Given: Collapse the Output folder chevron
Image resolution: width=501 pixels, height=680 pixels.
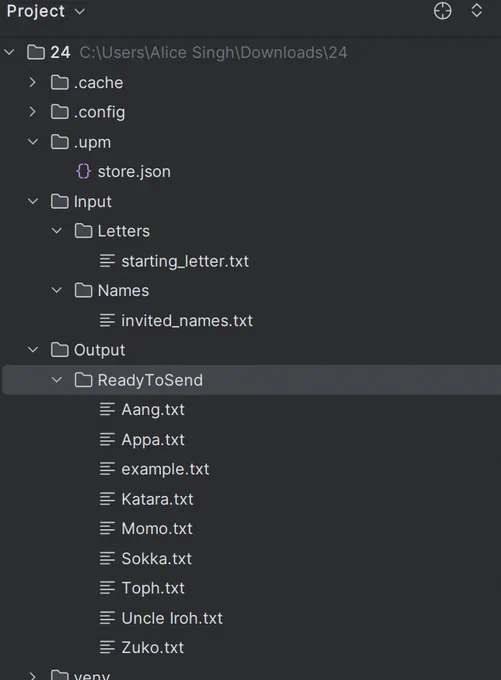Looking at the screenshot, I should (33, 350).
